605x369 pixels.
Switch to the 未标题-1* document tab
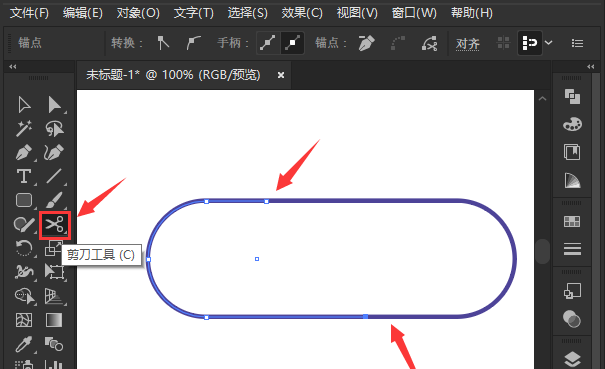tap(173, 74)
